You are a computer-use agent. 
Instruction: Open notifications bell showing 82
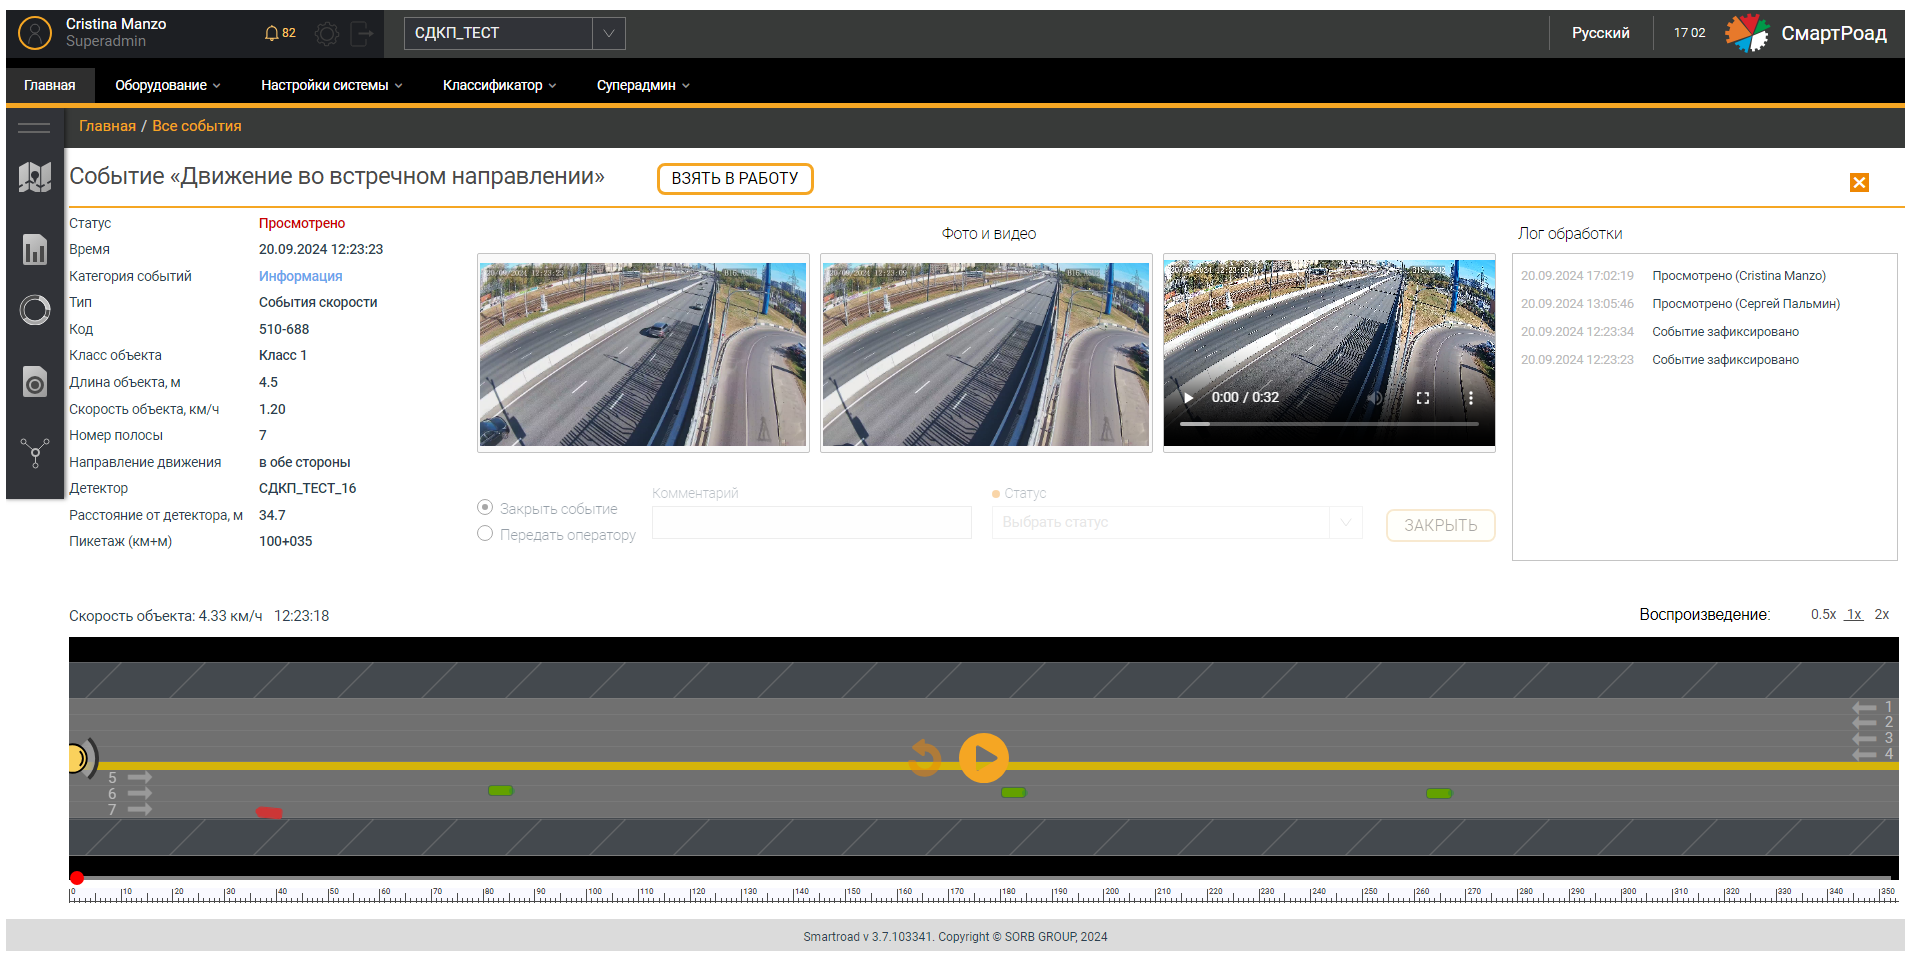click(x=280, y=33)
